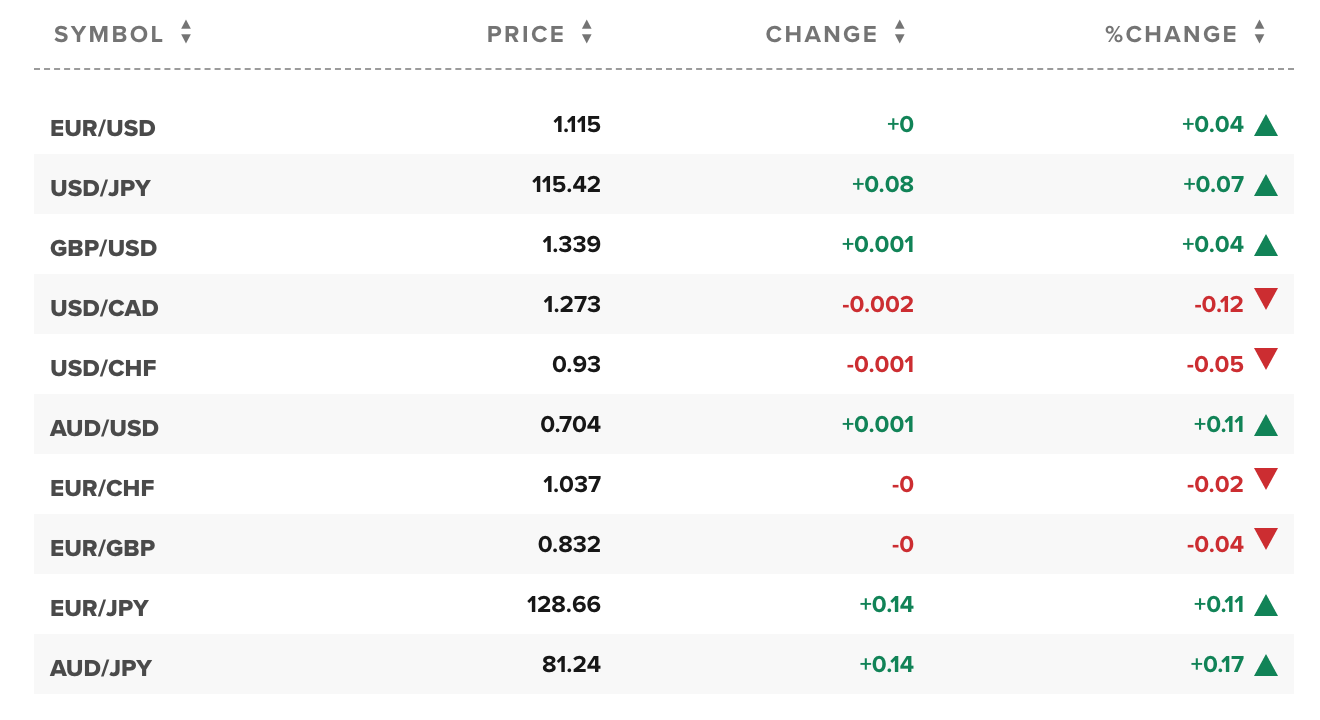Select the GBP/USD symbol link

(x=103, y=248)
